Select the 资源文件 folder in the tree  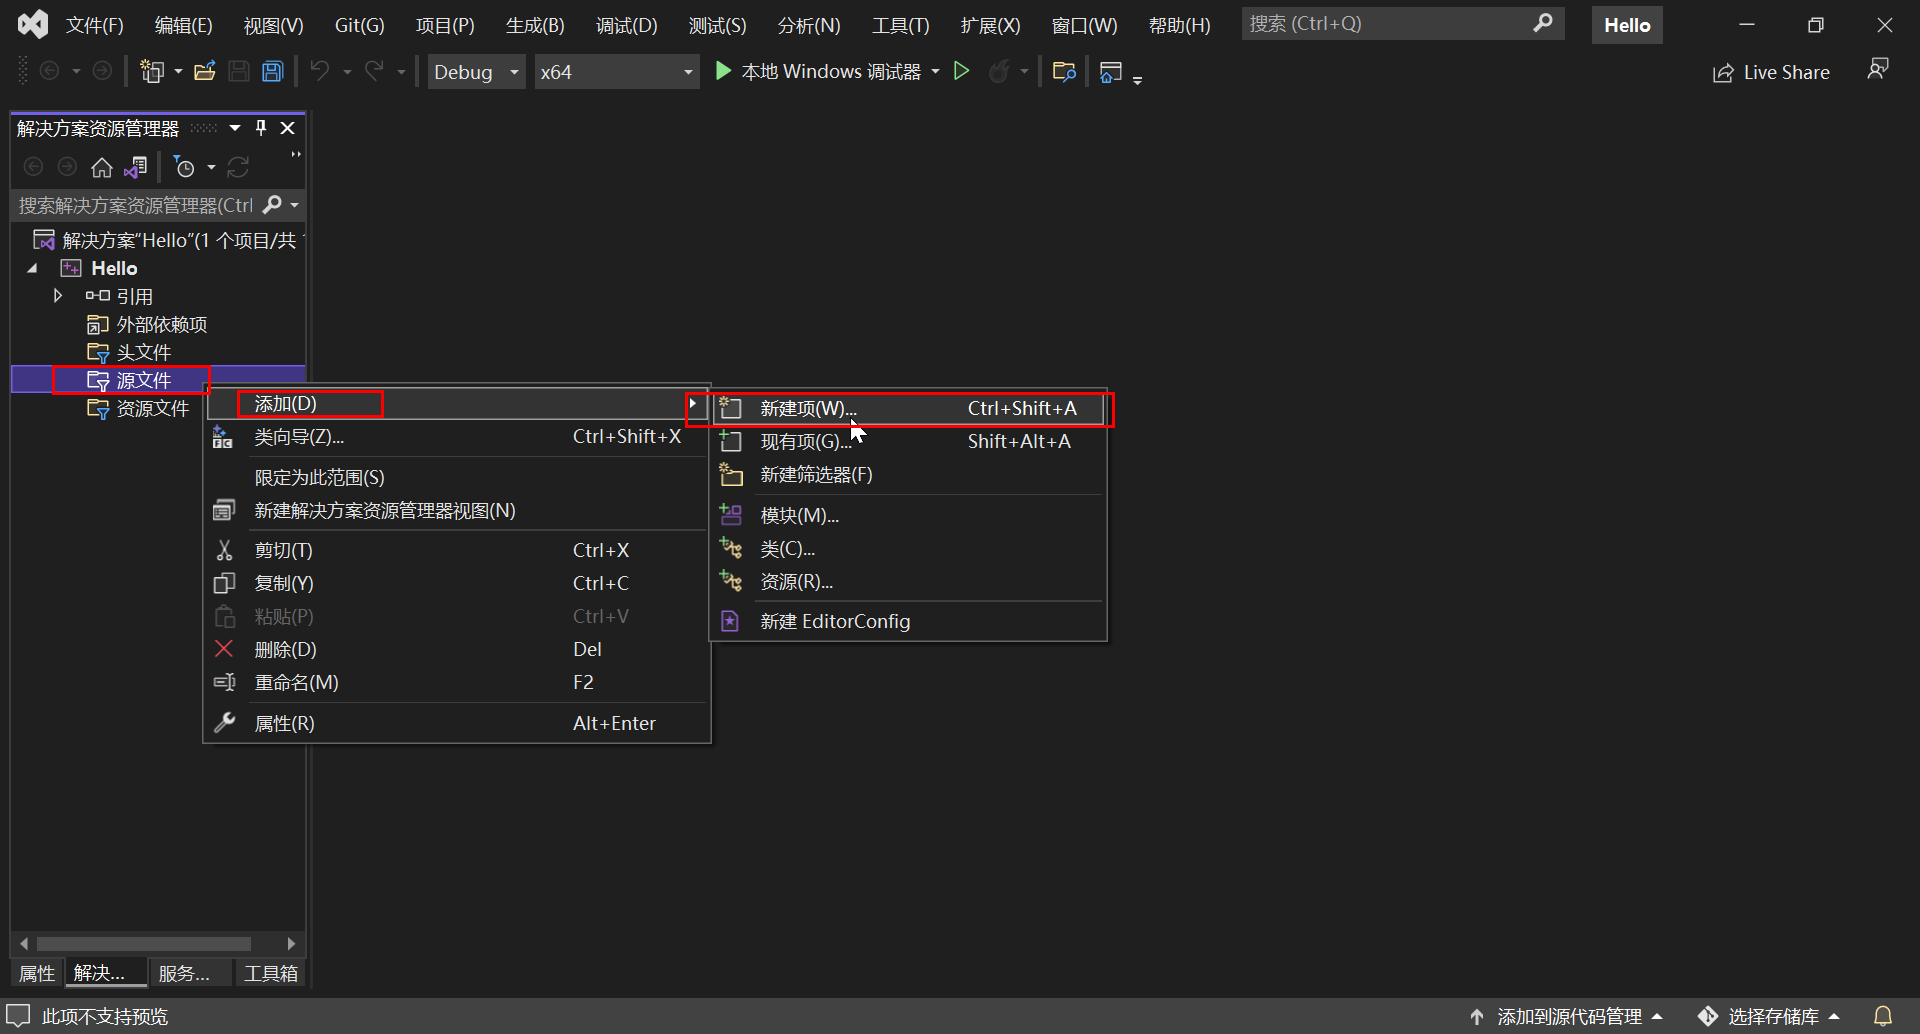pos(152,408)
